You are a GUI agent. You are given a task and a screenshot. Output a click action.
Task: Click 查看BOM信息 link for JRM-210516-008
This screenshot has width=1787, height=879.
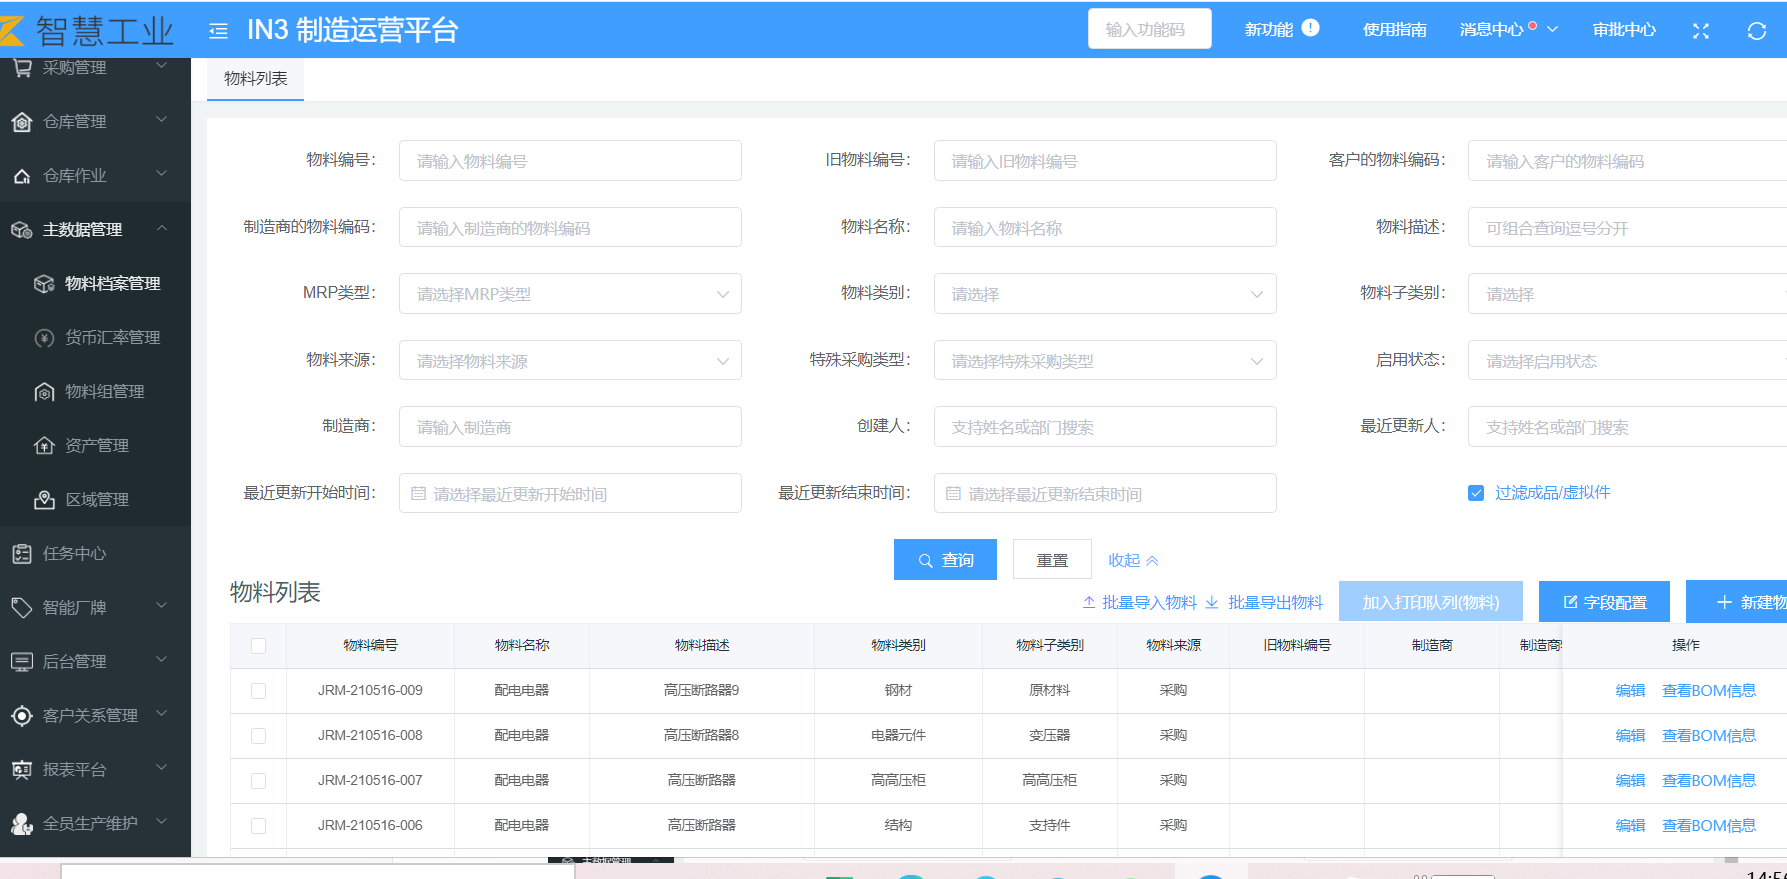[x=1708, y=736]
